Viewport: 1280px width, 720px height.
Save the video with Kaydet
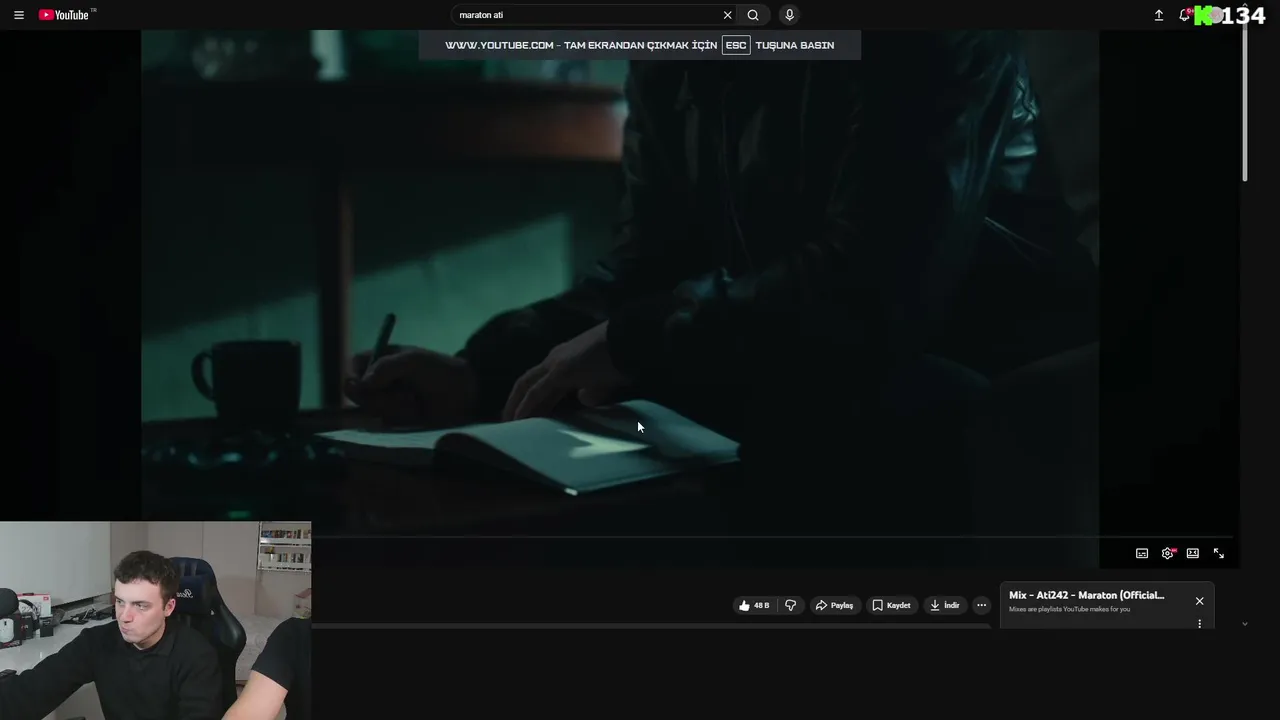click(891, 605)
